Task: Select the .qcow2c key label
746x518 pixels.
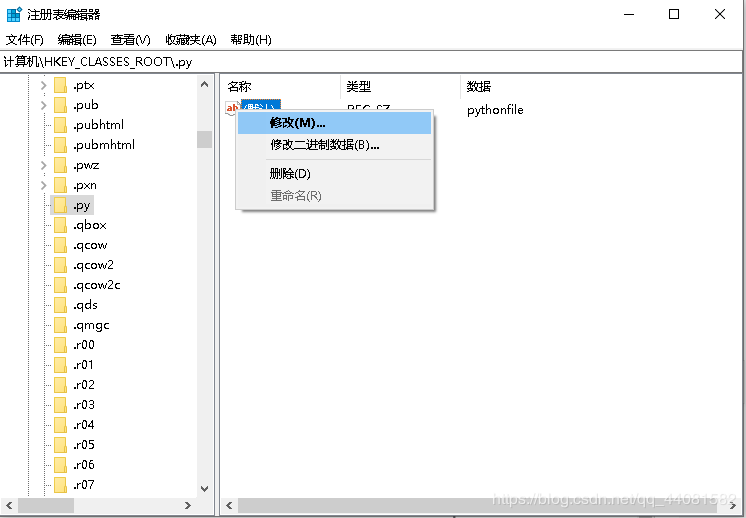Action: (x=97, y=285)
